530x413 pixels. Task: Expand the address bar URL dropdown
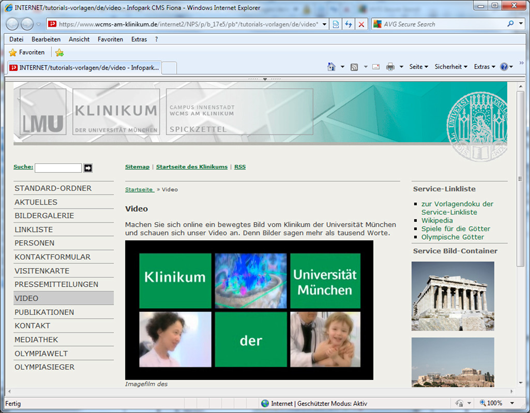pyautogui.click(x=324, y=24)
